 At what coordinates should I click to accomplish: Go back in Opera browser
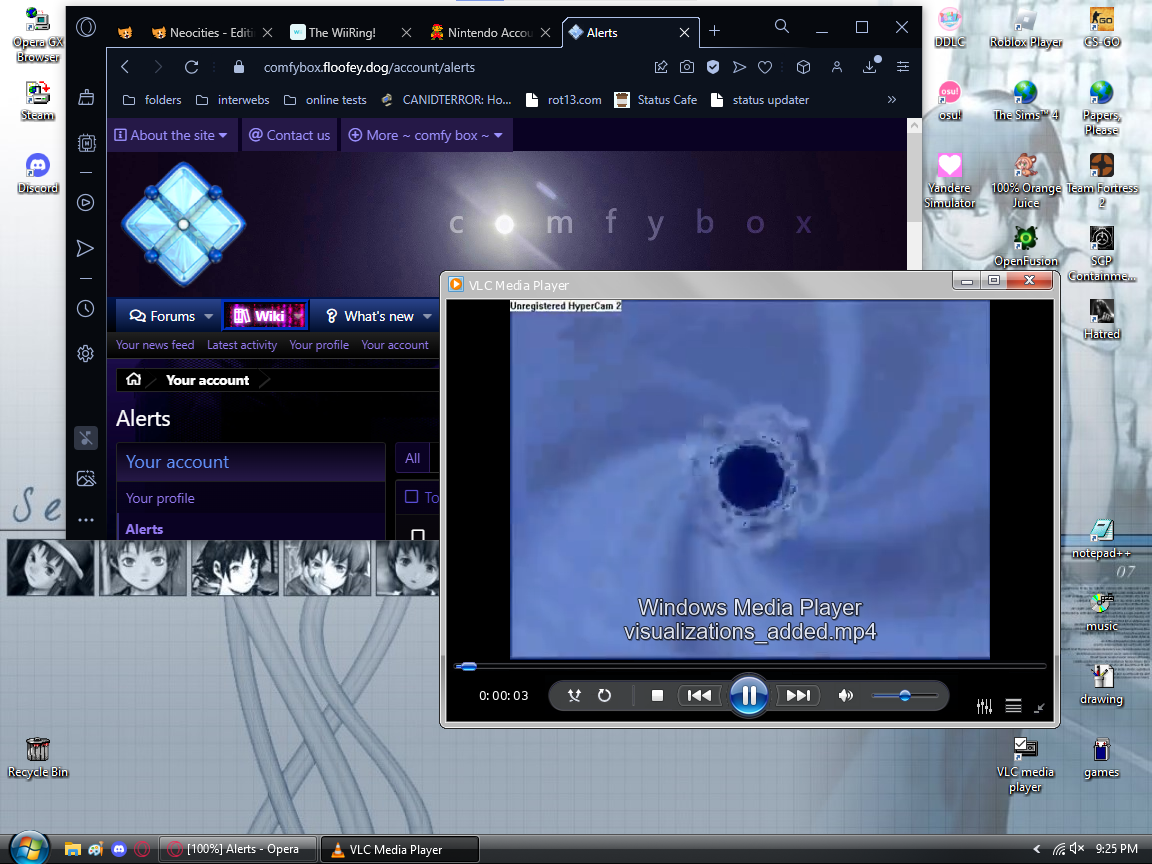(x=125, y=67)
